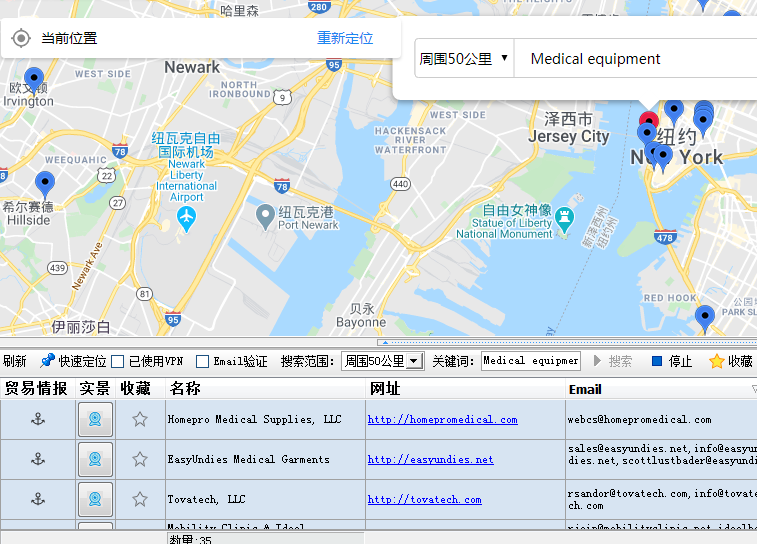Image resolution: width=757 pixels, height=544 pixels.
Task: Click anchor icon for Tovatech, LLC
Action: [38, 499]
